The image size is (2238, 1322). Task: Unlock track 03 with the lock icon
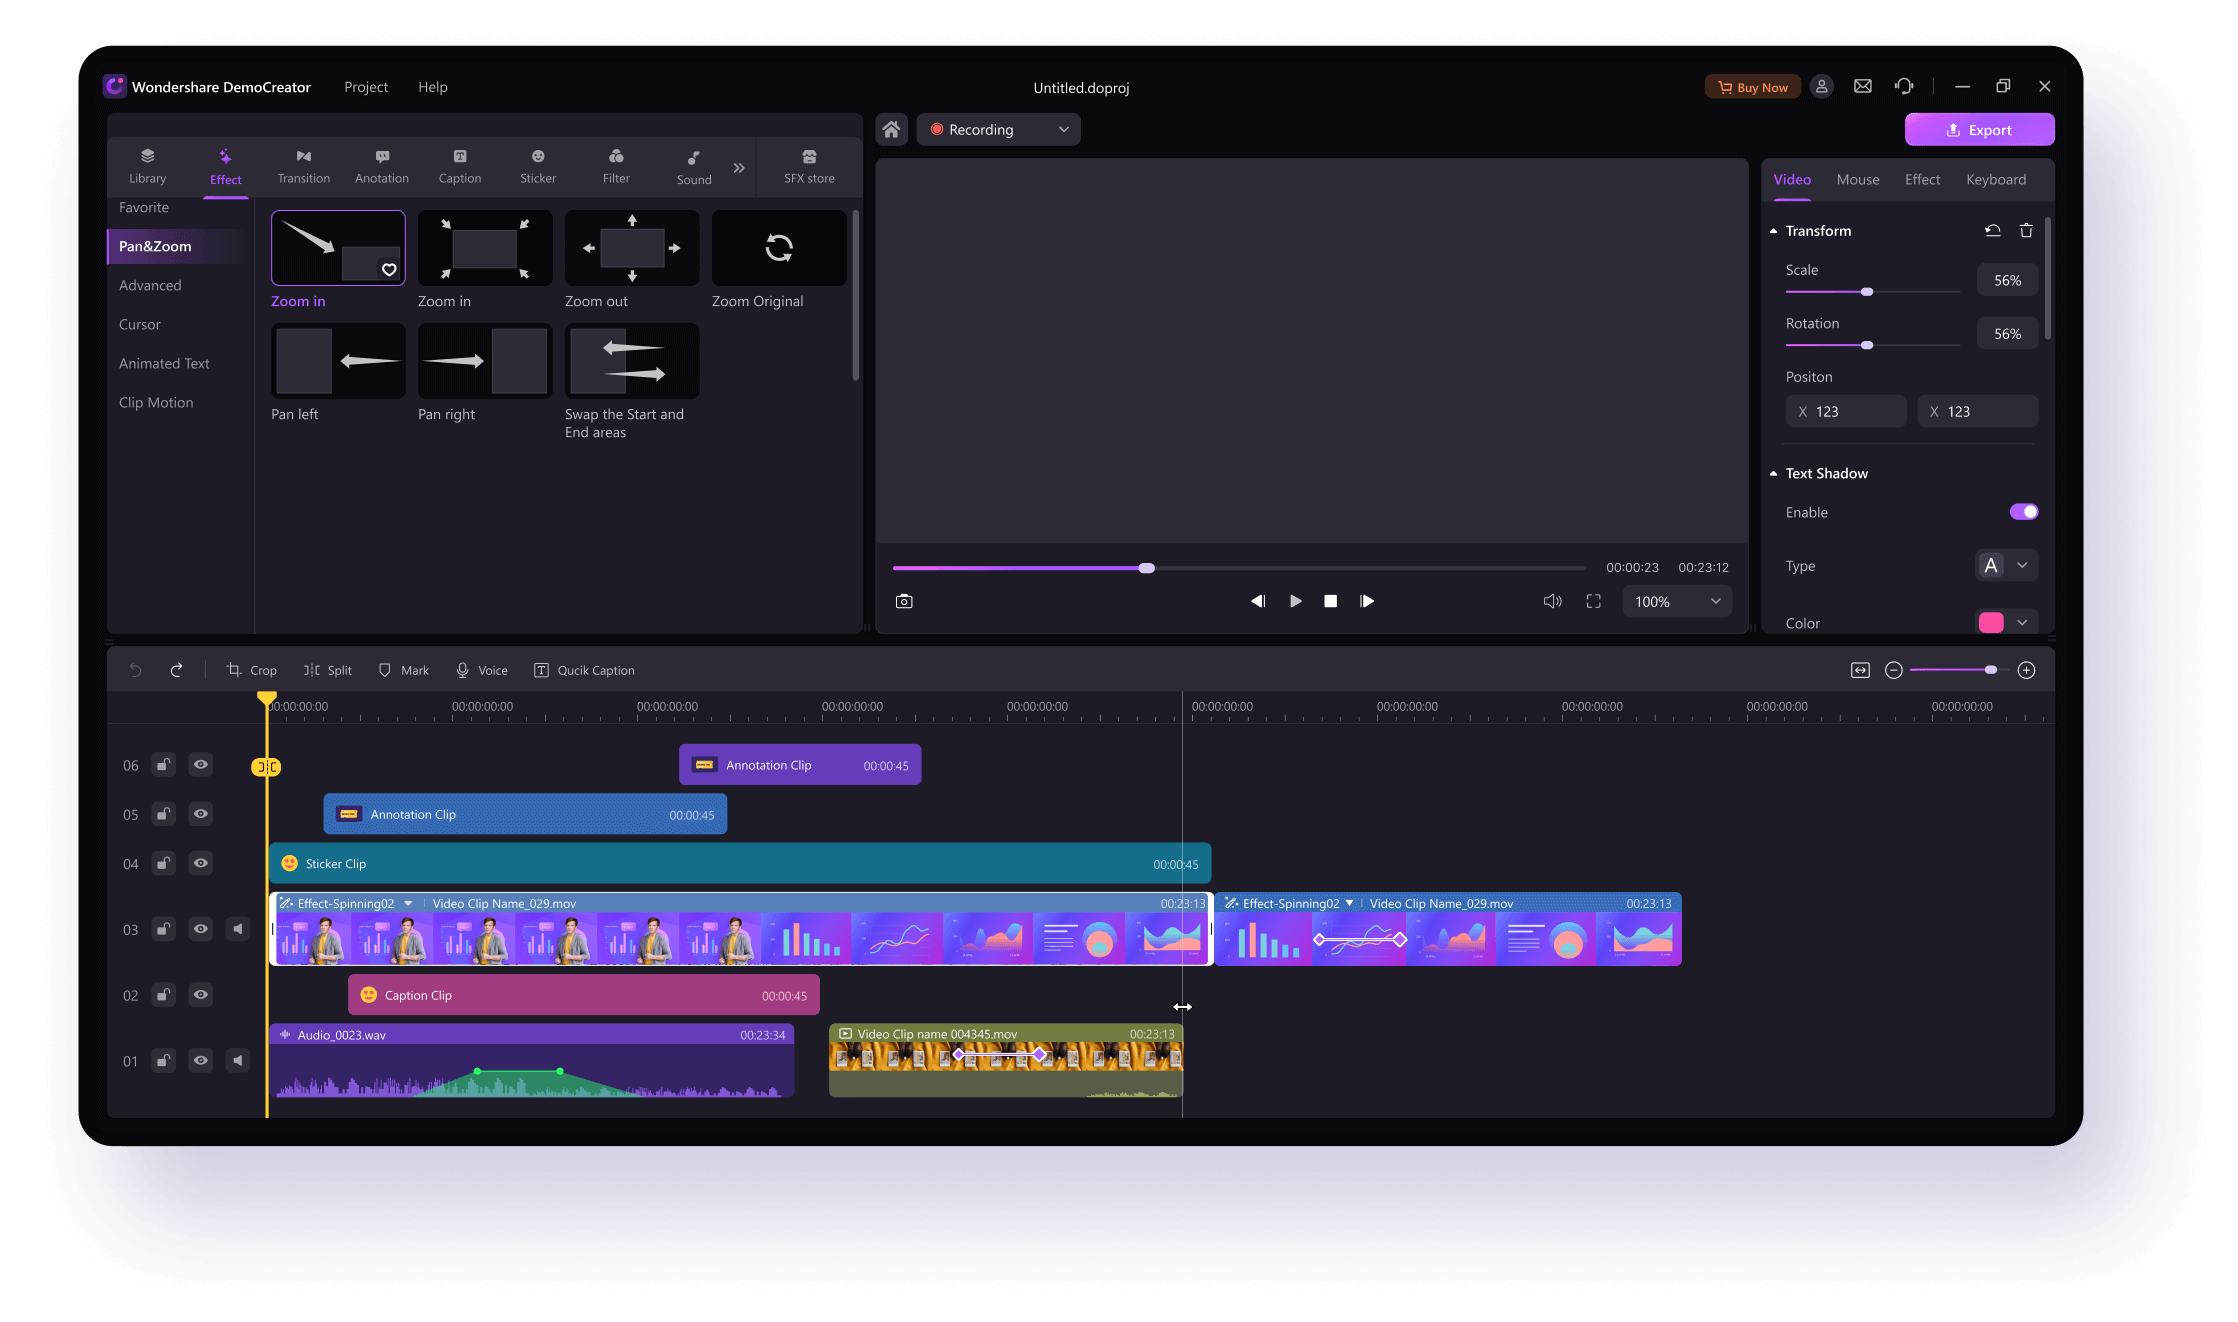click(163, 929)
